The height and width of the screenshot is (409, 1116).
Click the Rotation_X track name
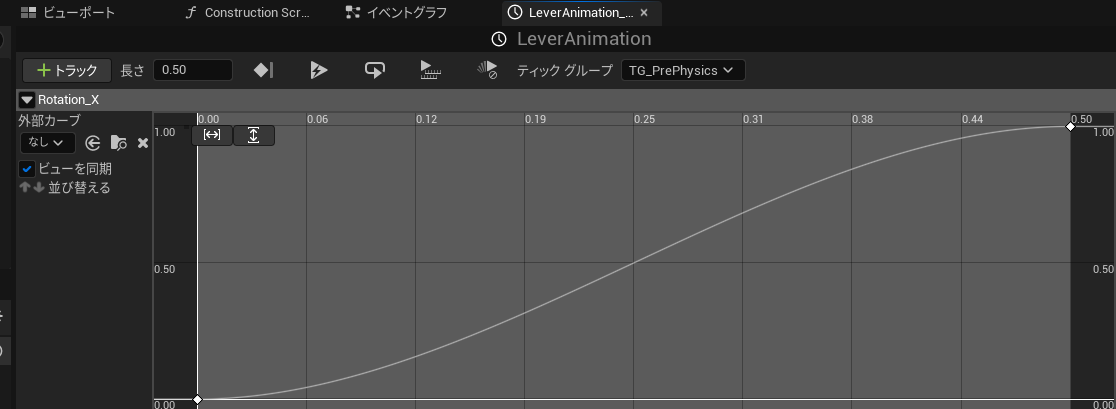pos(68,100)
